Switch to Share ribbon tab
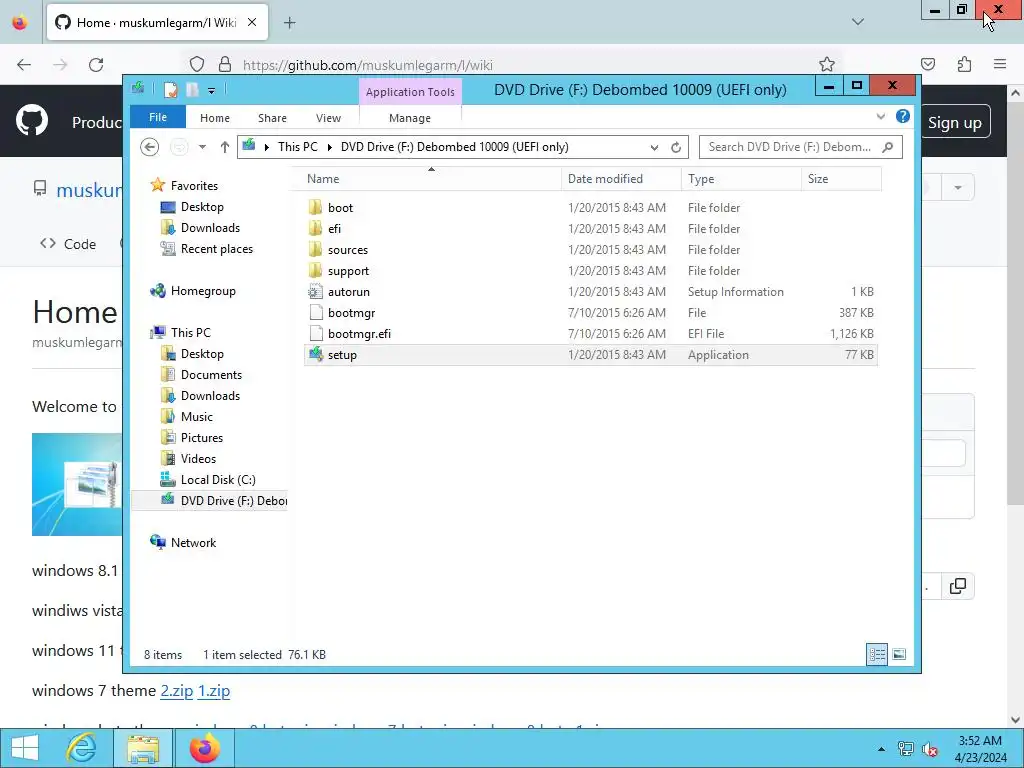The image size is (1024, 768). 272,118
